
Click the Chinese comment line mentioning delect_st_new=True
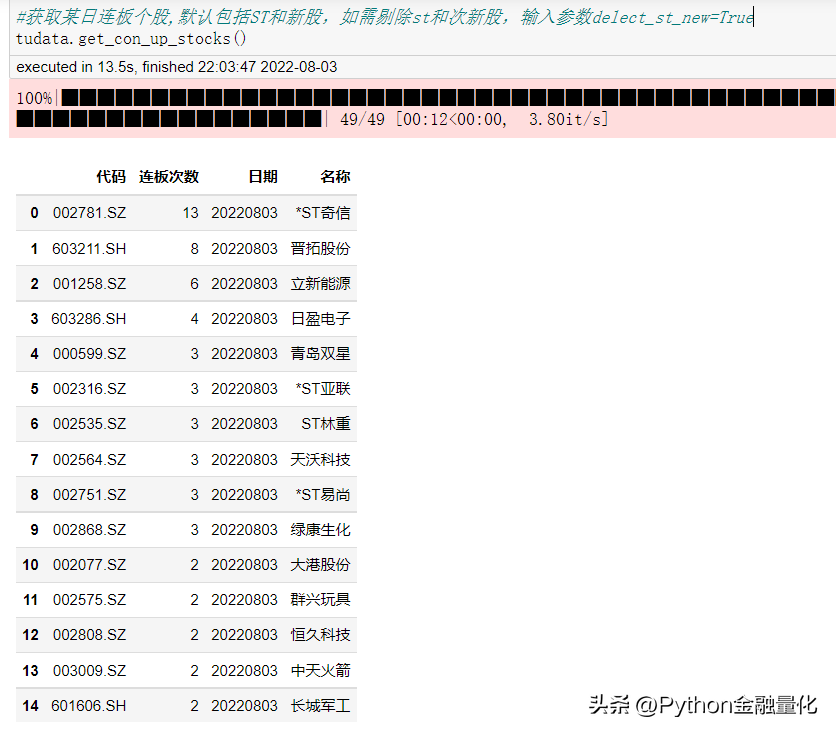[385, 17]
